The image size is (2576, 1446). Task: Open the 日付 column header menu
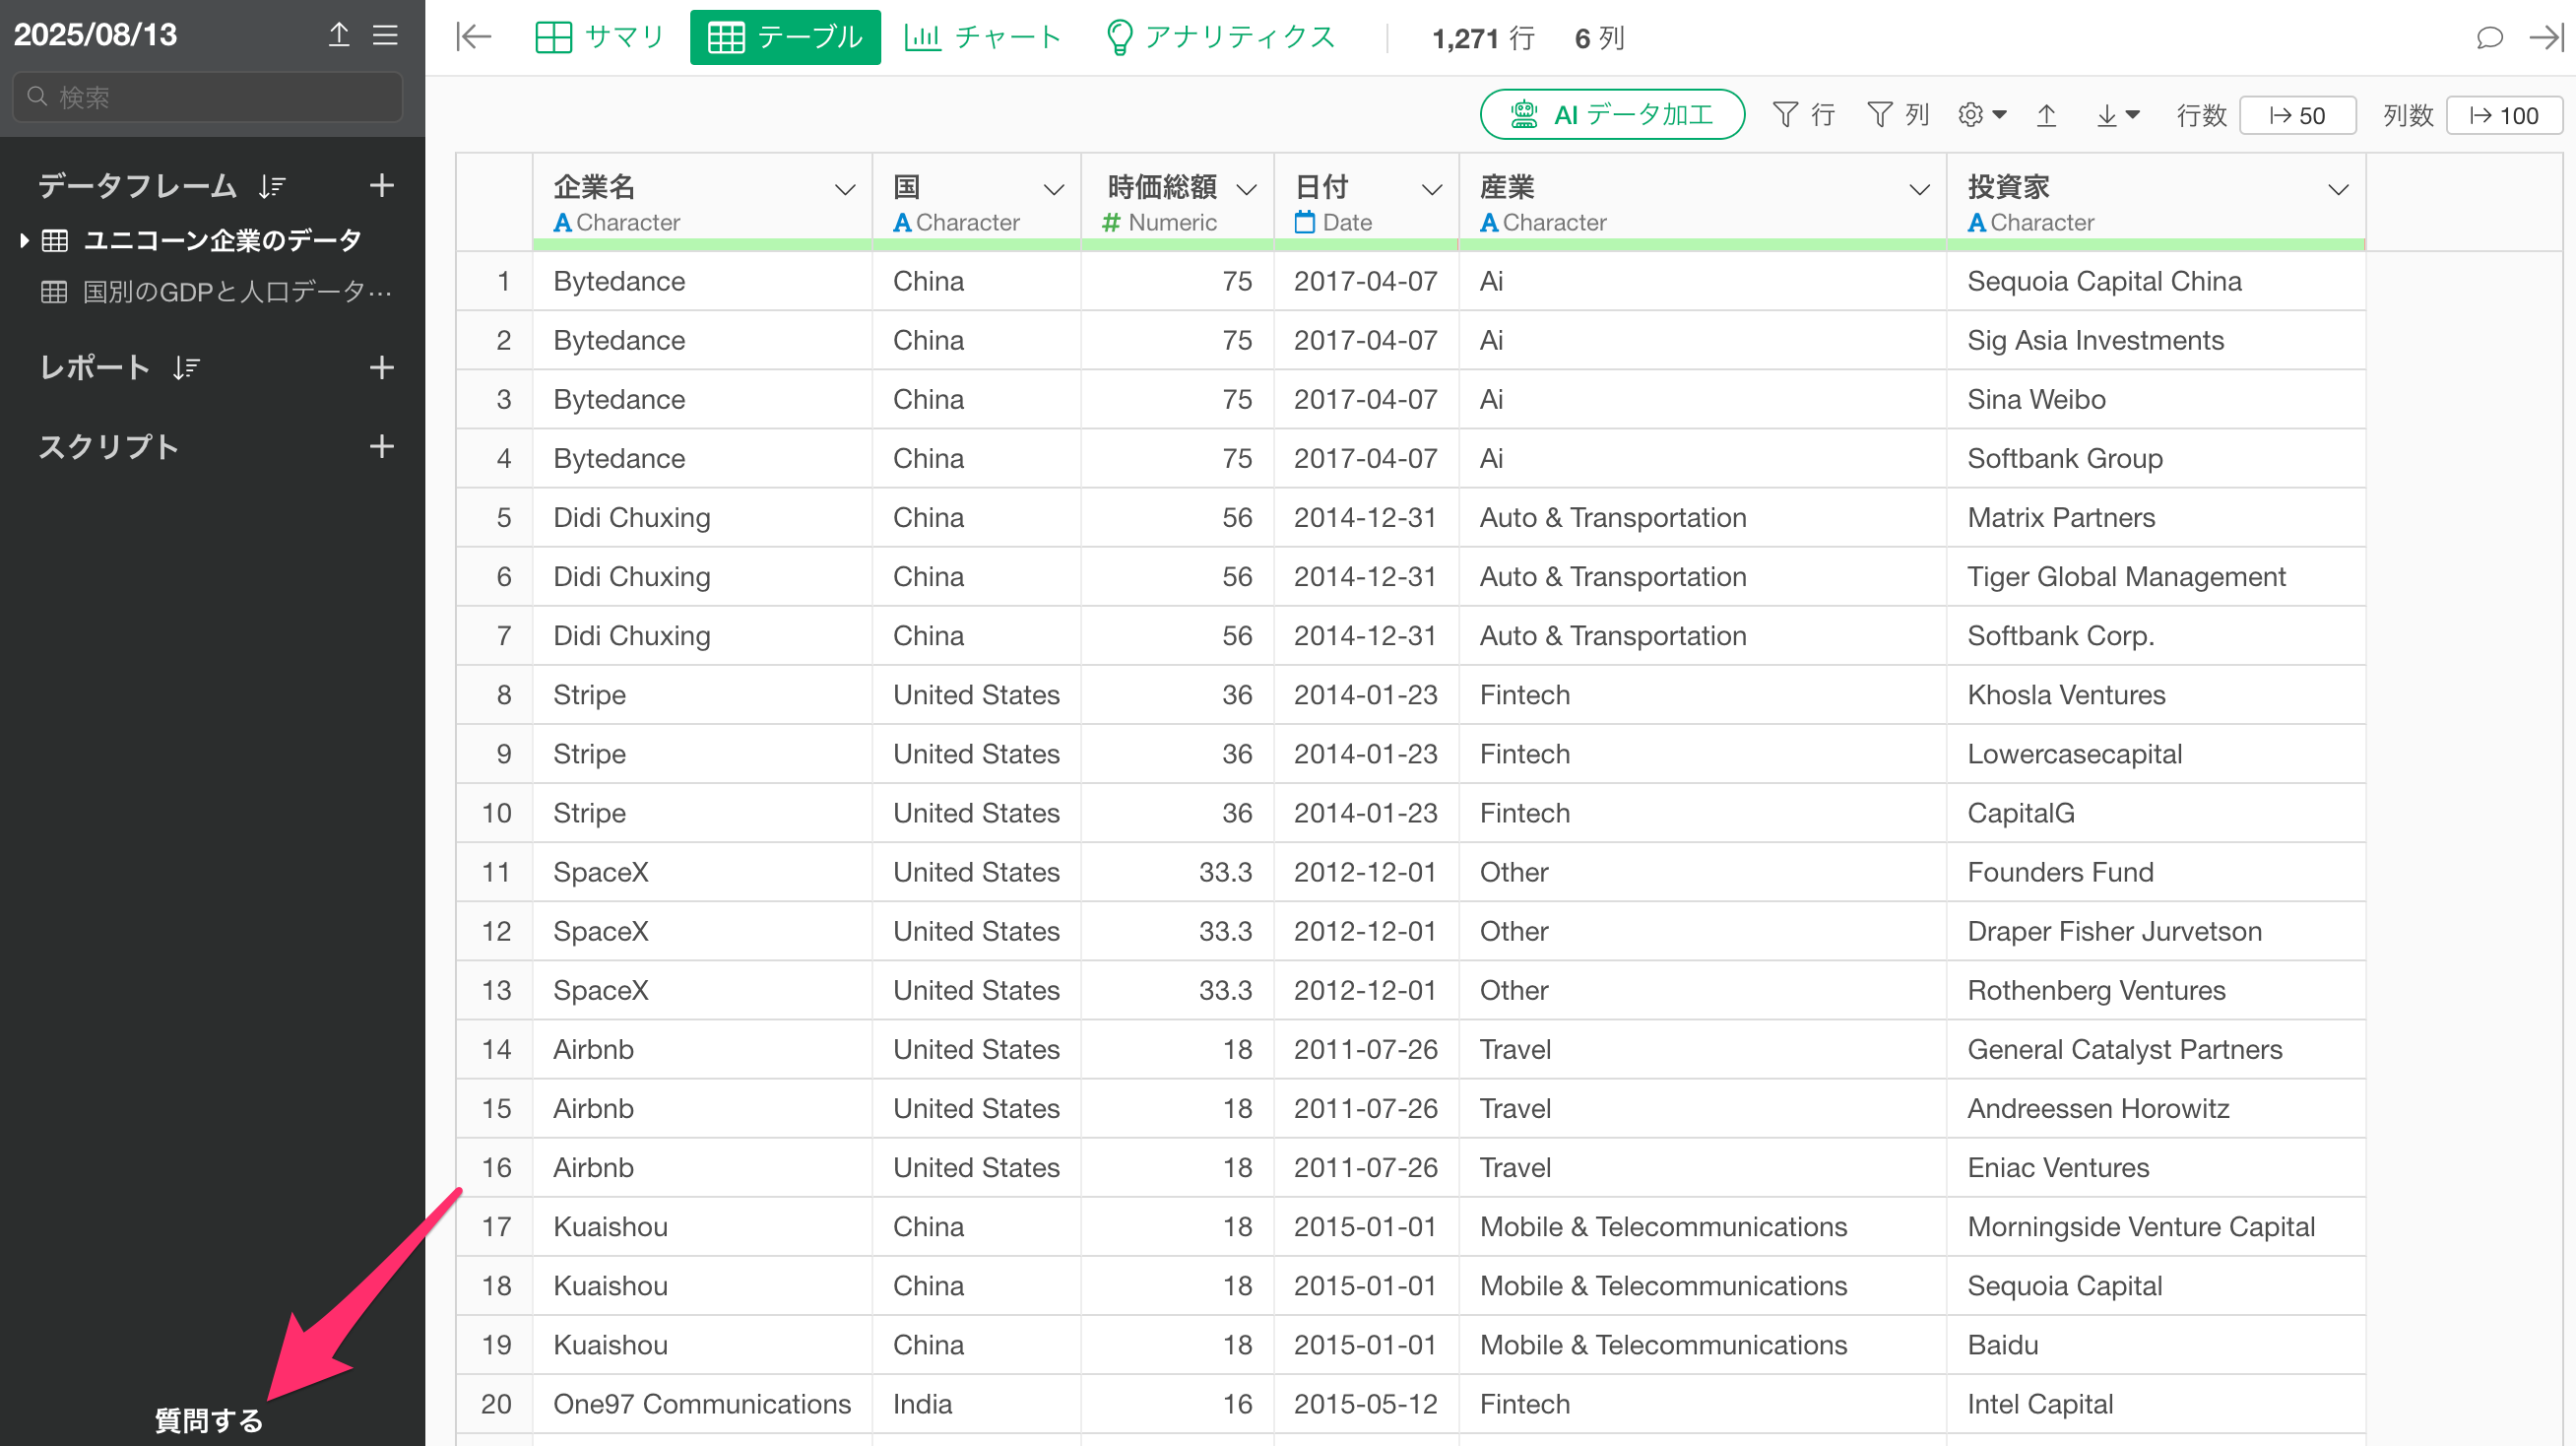tap(1432, 190)
